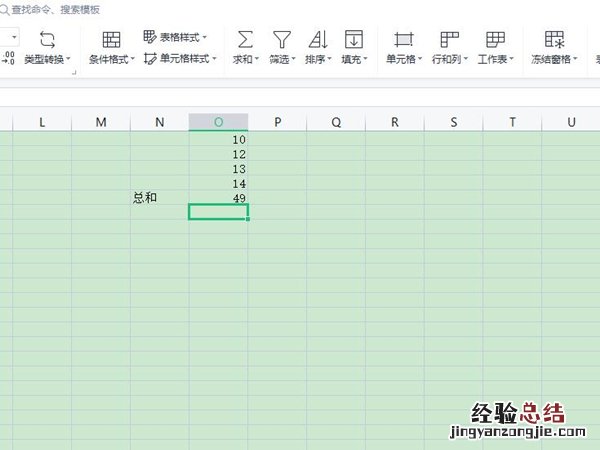Click the decrease decimal places icon
Viewport: 600px width, 450px height.
tap(8, 58)
